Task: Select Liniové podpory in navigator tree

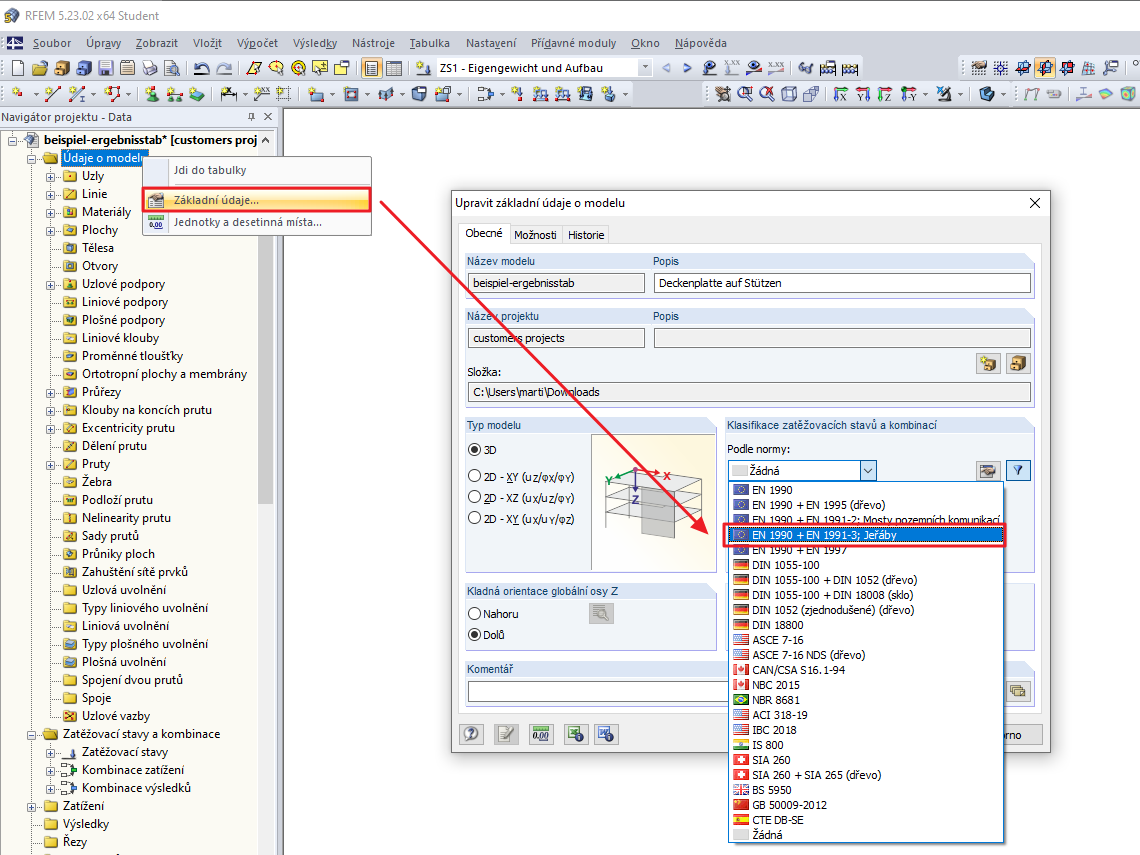Action: 124,302
